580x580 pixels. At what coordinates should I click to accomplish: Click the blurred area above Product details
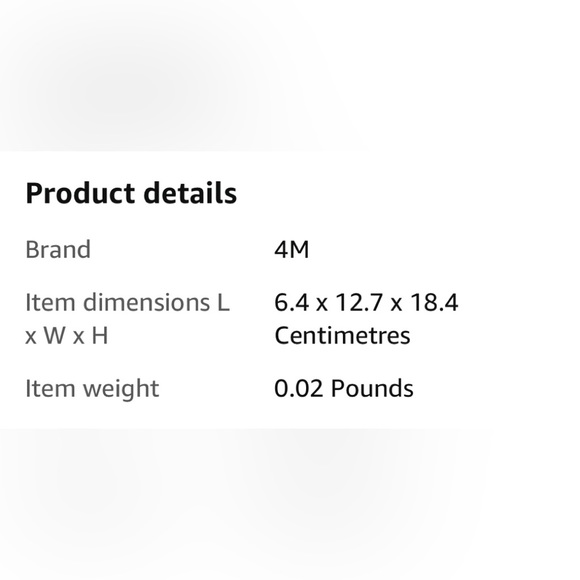(x=290, y=75)
